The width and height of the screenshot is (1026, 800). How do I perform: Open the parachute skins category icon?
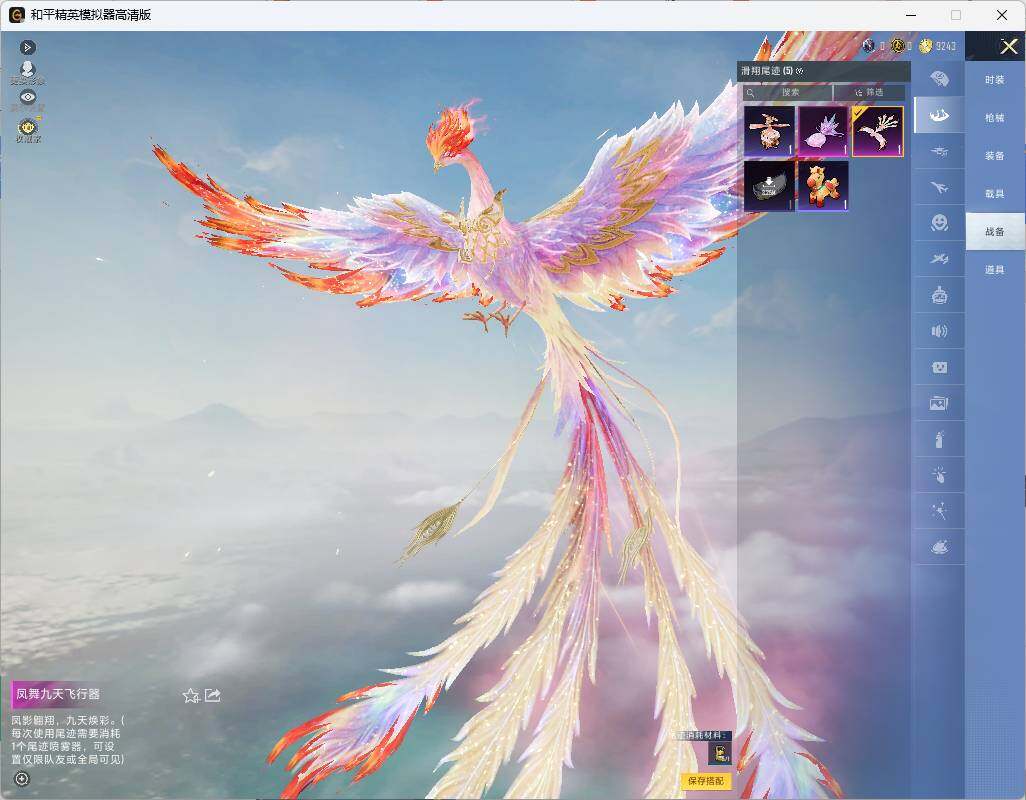click(939, 79)
